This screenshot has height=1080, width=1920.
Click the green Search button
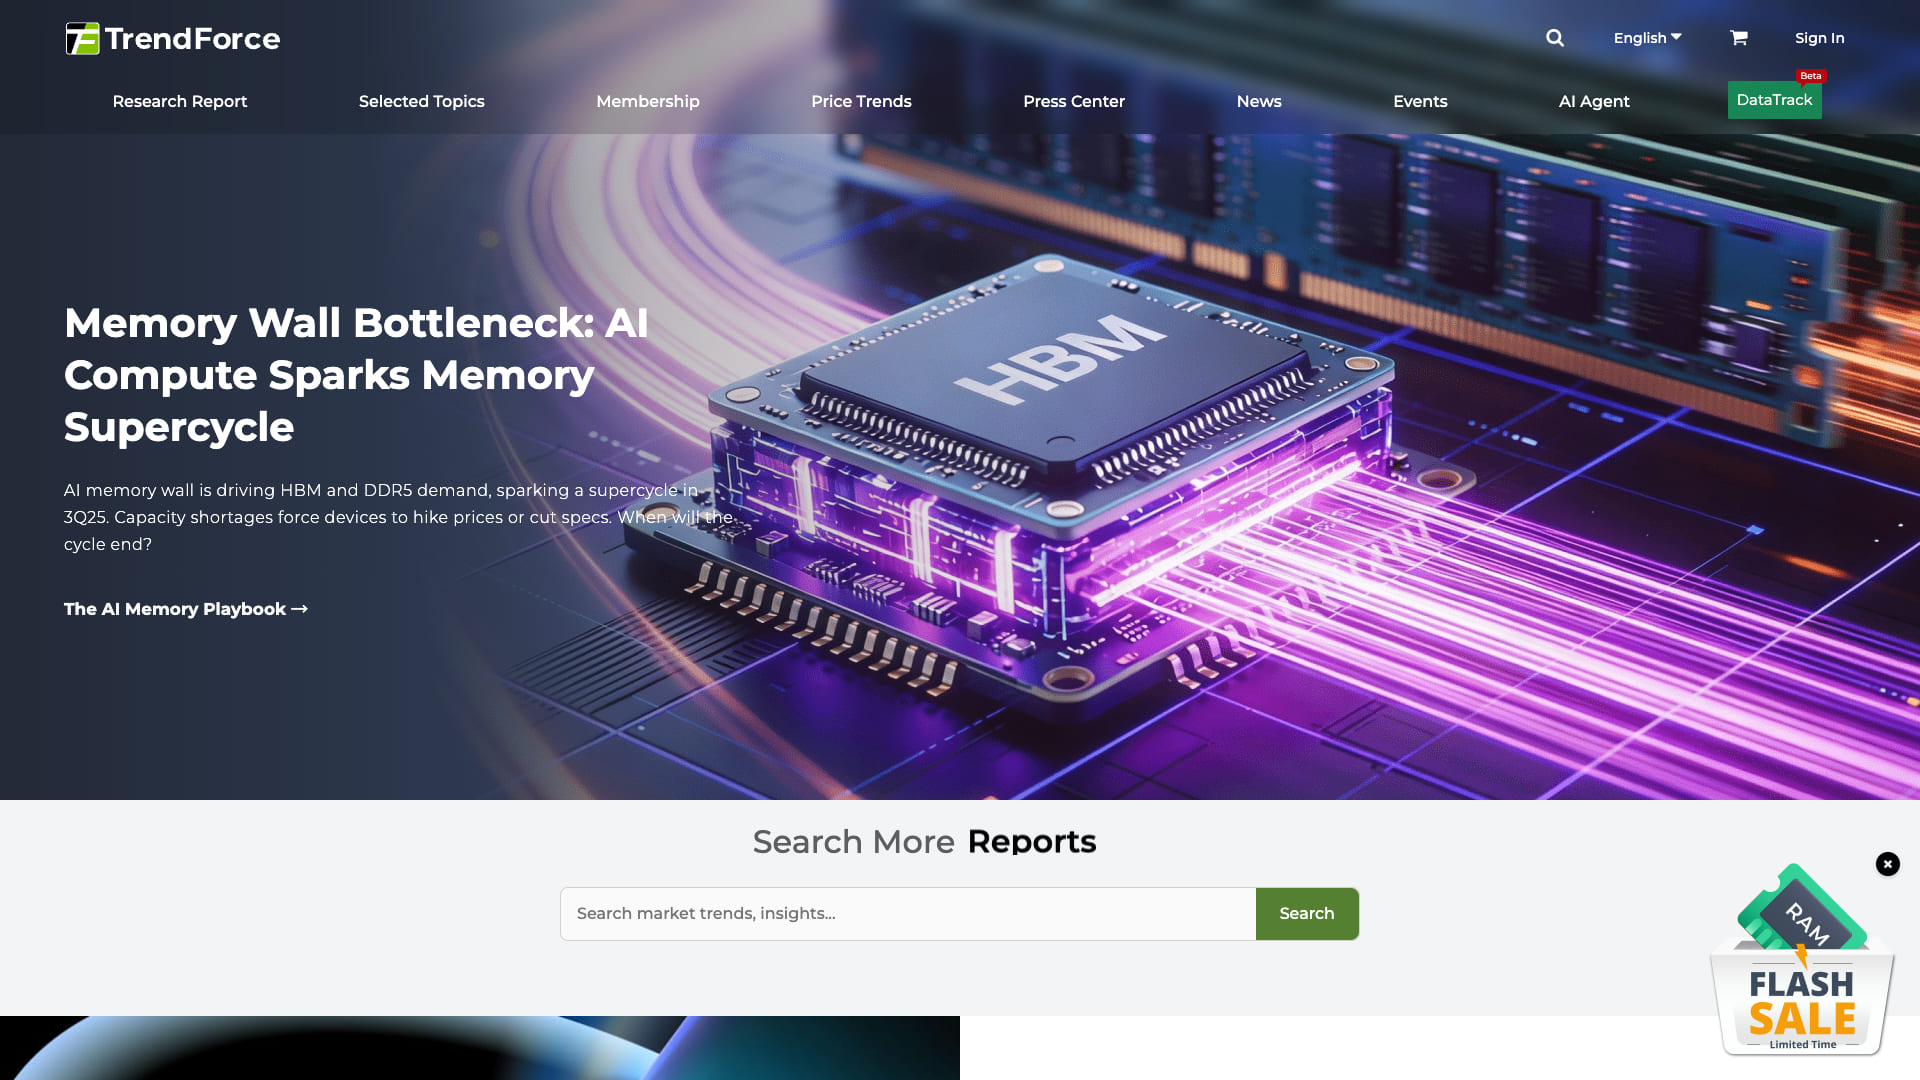click(x=1306, y=914)
